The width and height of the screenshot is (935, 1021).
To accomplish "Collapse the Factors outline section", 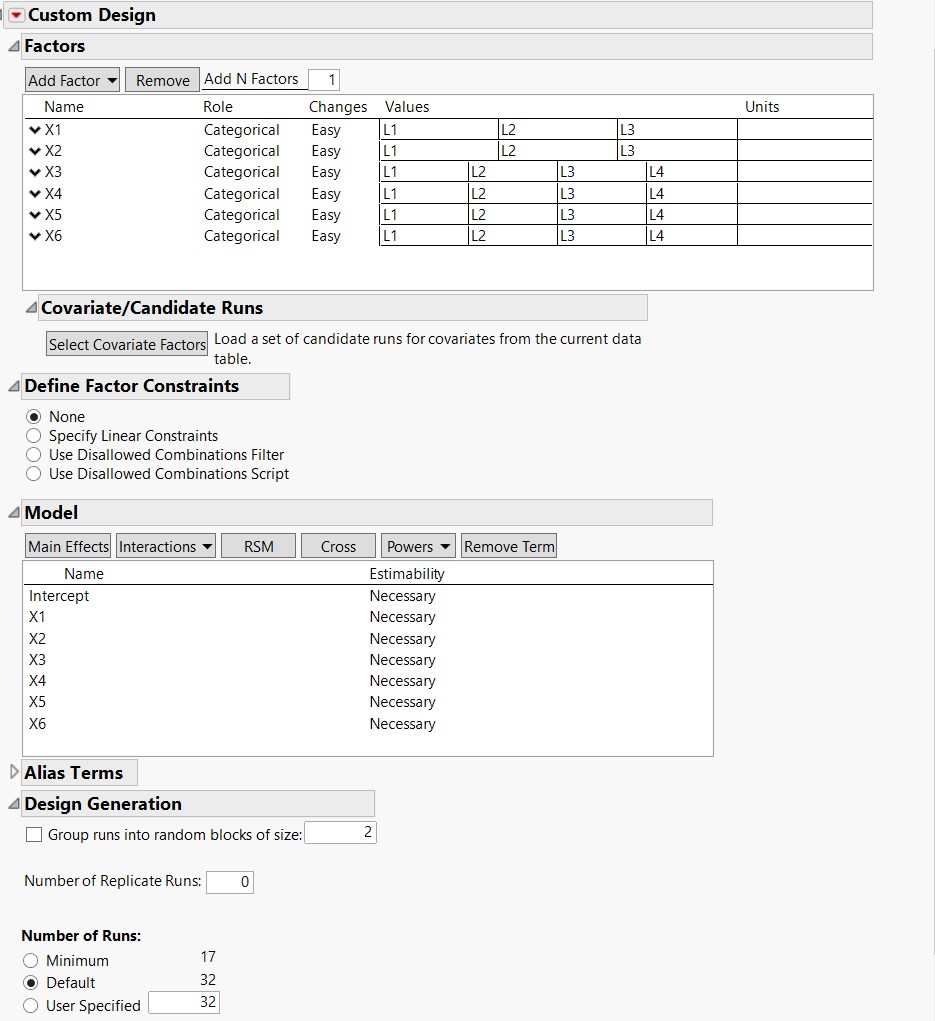I will pyautogui.click(x=14, y=46).
